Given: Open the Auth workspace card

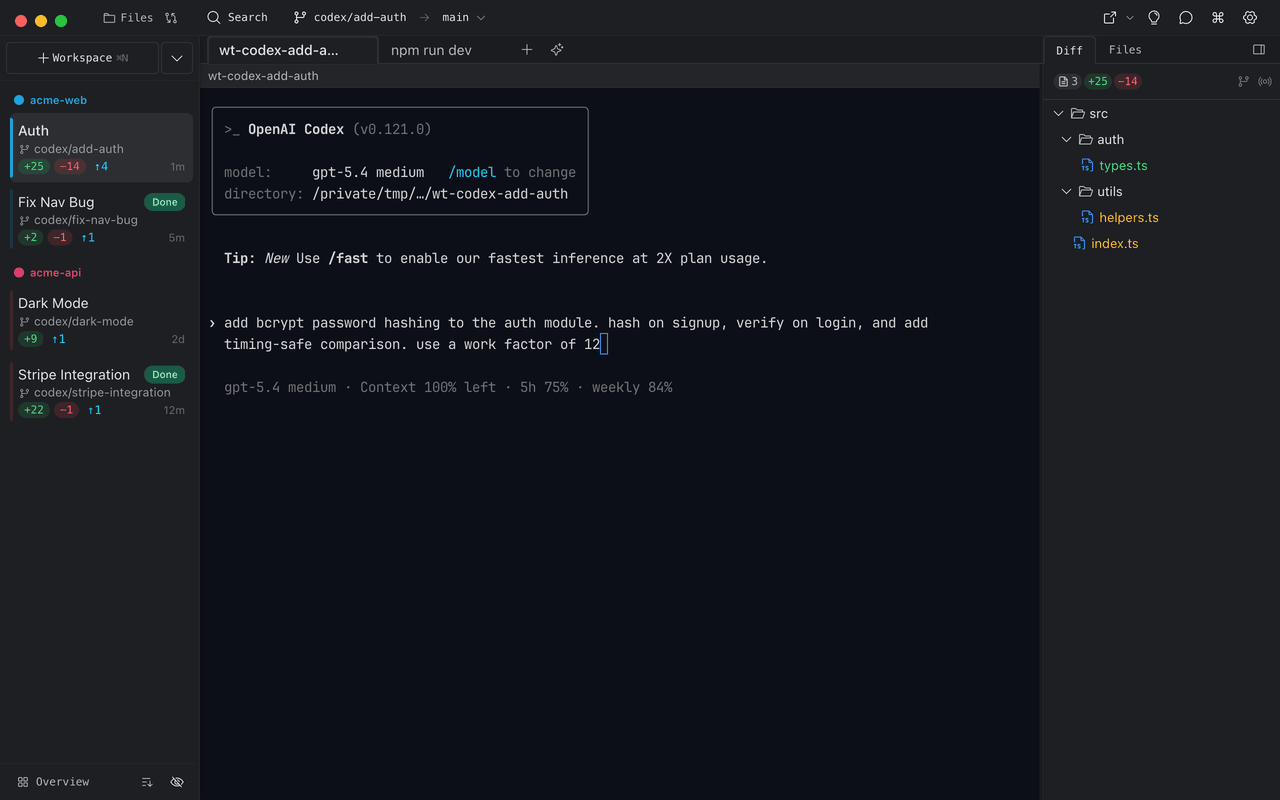Looking at the screenshot, I should [x=101, y=148].
